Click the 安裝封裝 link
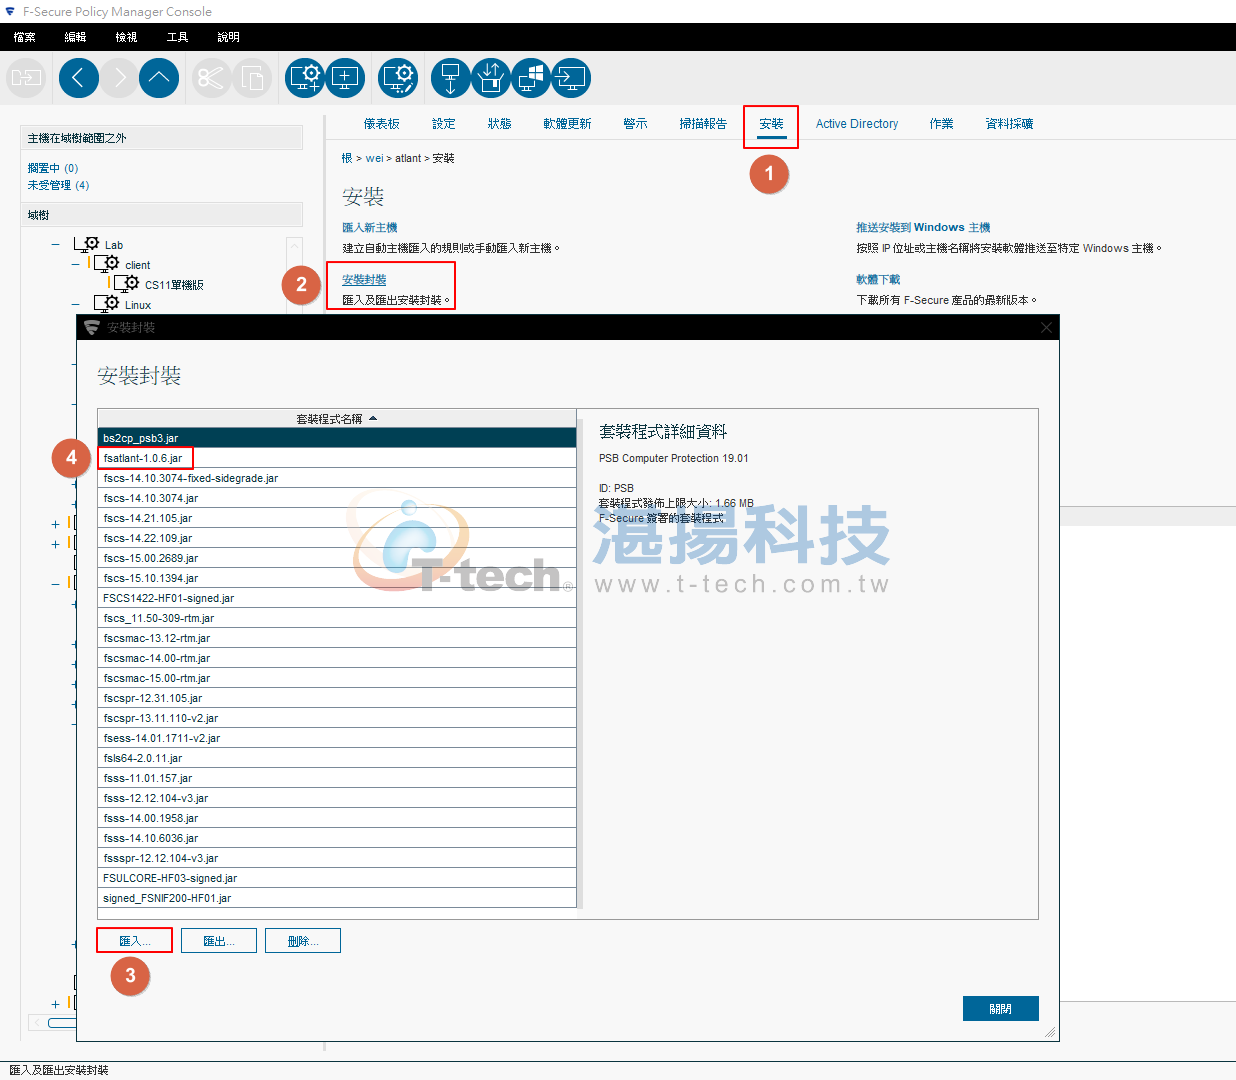Viewport: 1236px width, 1080px height. [364, 280]
